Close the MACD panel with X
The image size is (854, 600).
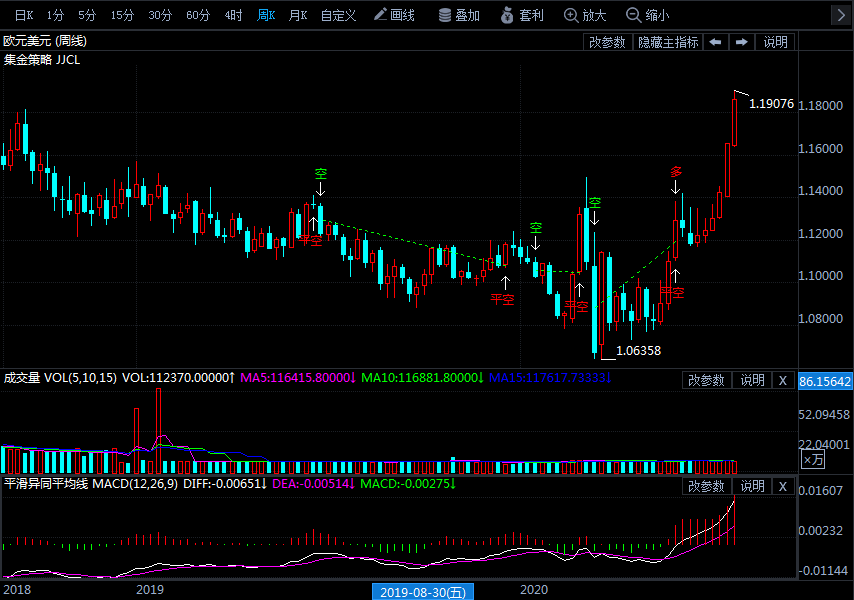point(783,486)
